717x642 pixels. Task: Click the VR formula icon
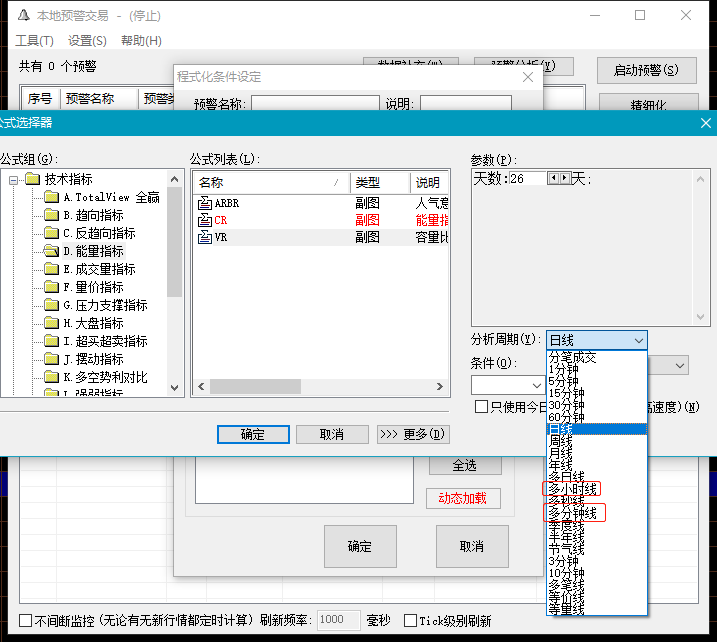(205, 238)
